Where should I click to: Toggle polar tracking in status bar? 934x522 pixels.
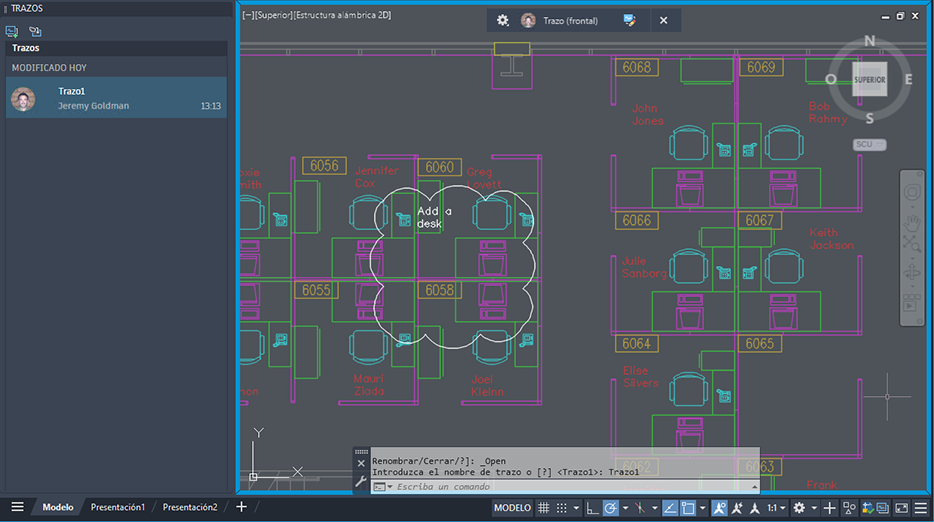pyautogui.click(x=610, y=508)
